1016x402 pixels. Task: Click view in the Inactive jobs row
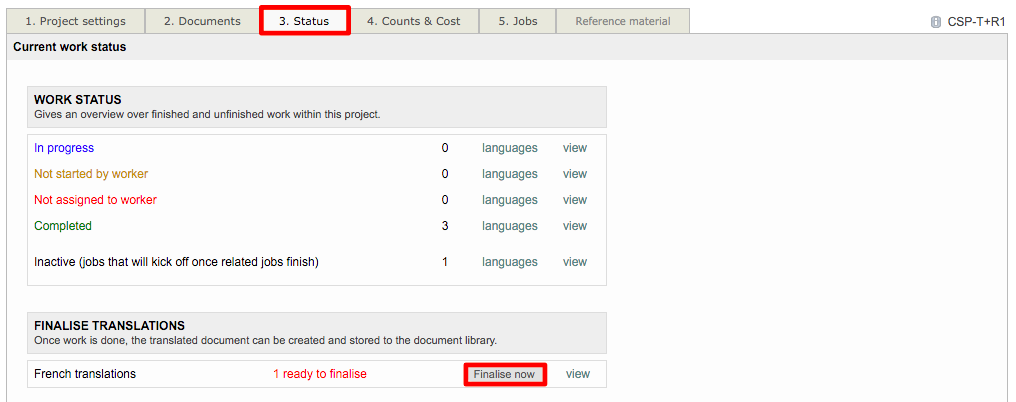coord(574,262)
